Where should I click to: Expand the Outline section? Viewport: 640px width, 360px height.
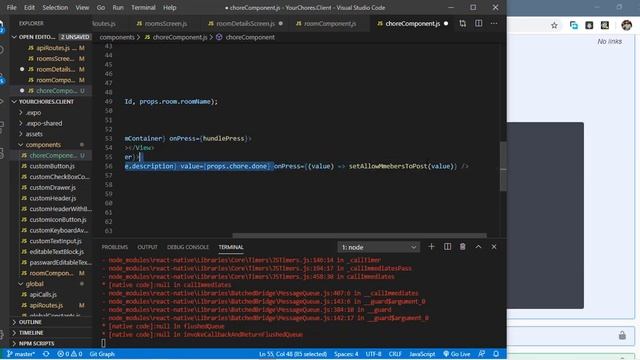(x=51, y=322)
